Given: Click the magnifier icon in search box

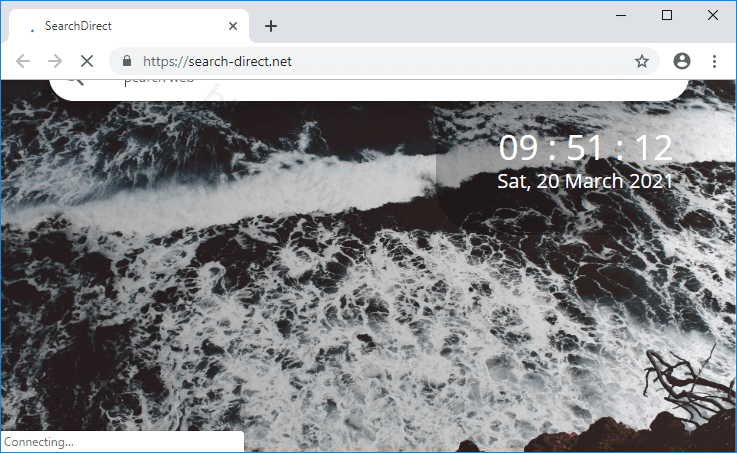Looking at the screenshot, I should 75,82.
